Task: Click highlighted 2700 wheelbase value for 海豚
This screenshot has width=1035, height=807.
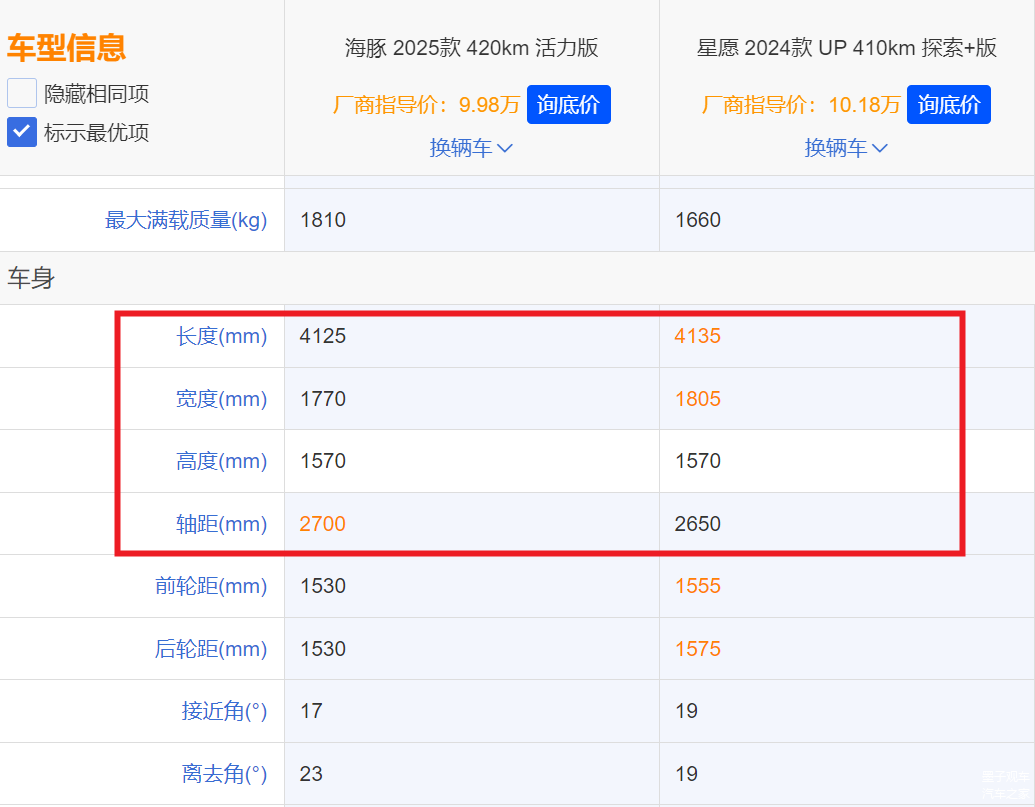Action: point(322,524)
